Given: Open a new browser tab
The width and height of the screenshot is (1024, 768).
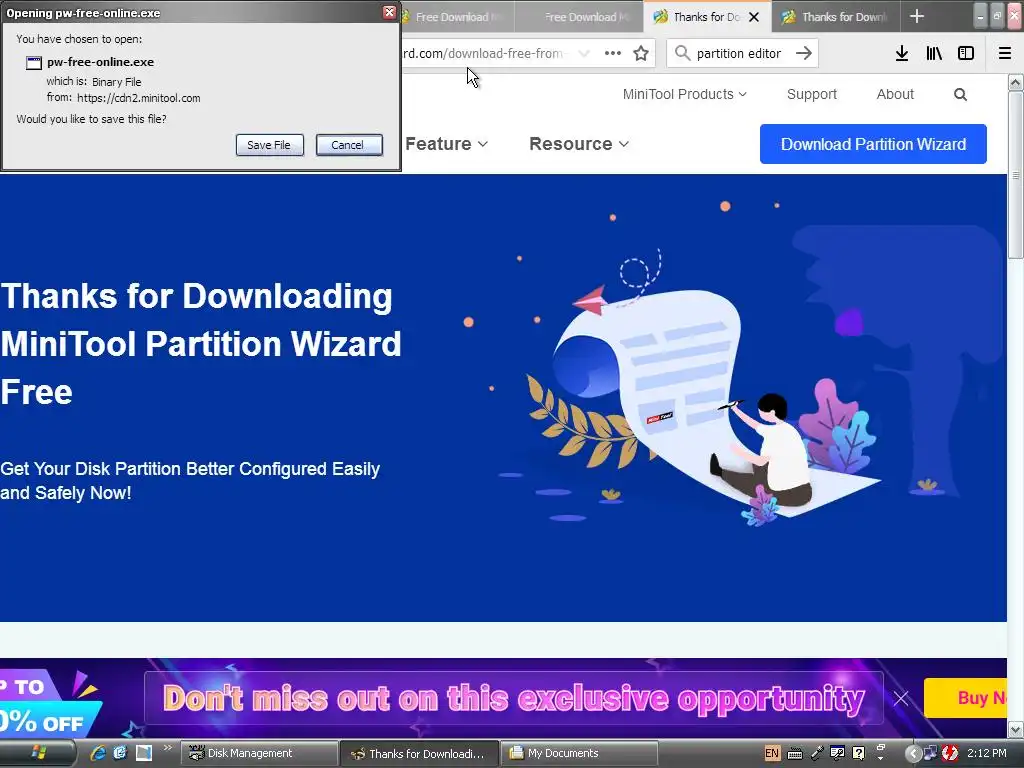Looking at the screenshot, I should point(917,16).
